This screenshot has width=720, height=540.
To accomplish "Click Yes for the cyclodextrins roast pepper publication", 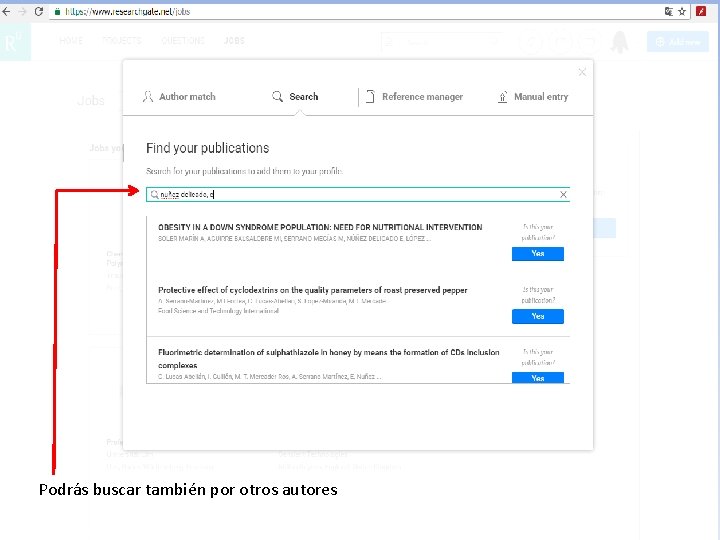I will (x=538, y=316).
